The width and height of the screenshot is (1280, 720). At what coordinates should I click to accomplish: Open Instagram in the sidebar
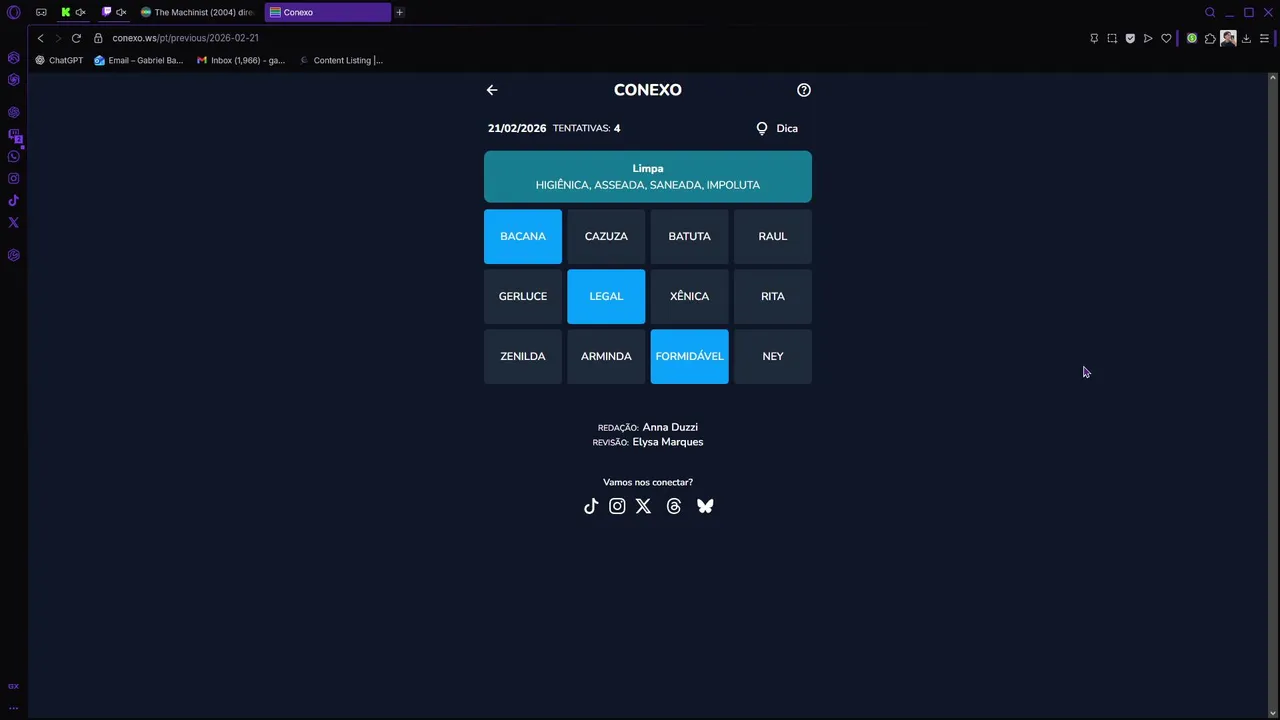point(14,178)
